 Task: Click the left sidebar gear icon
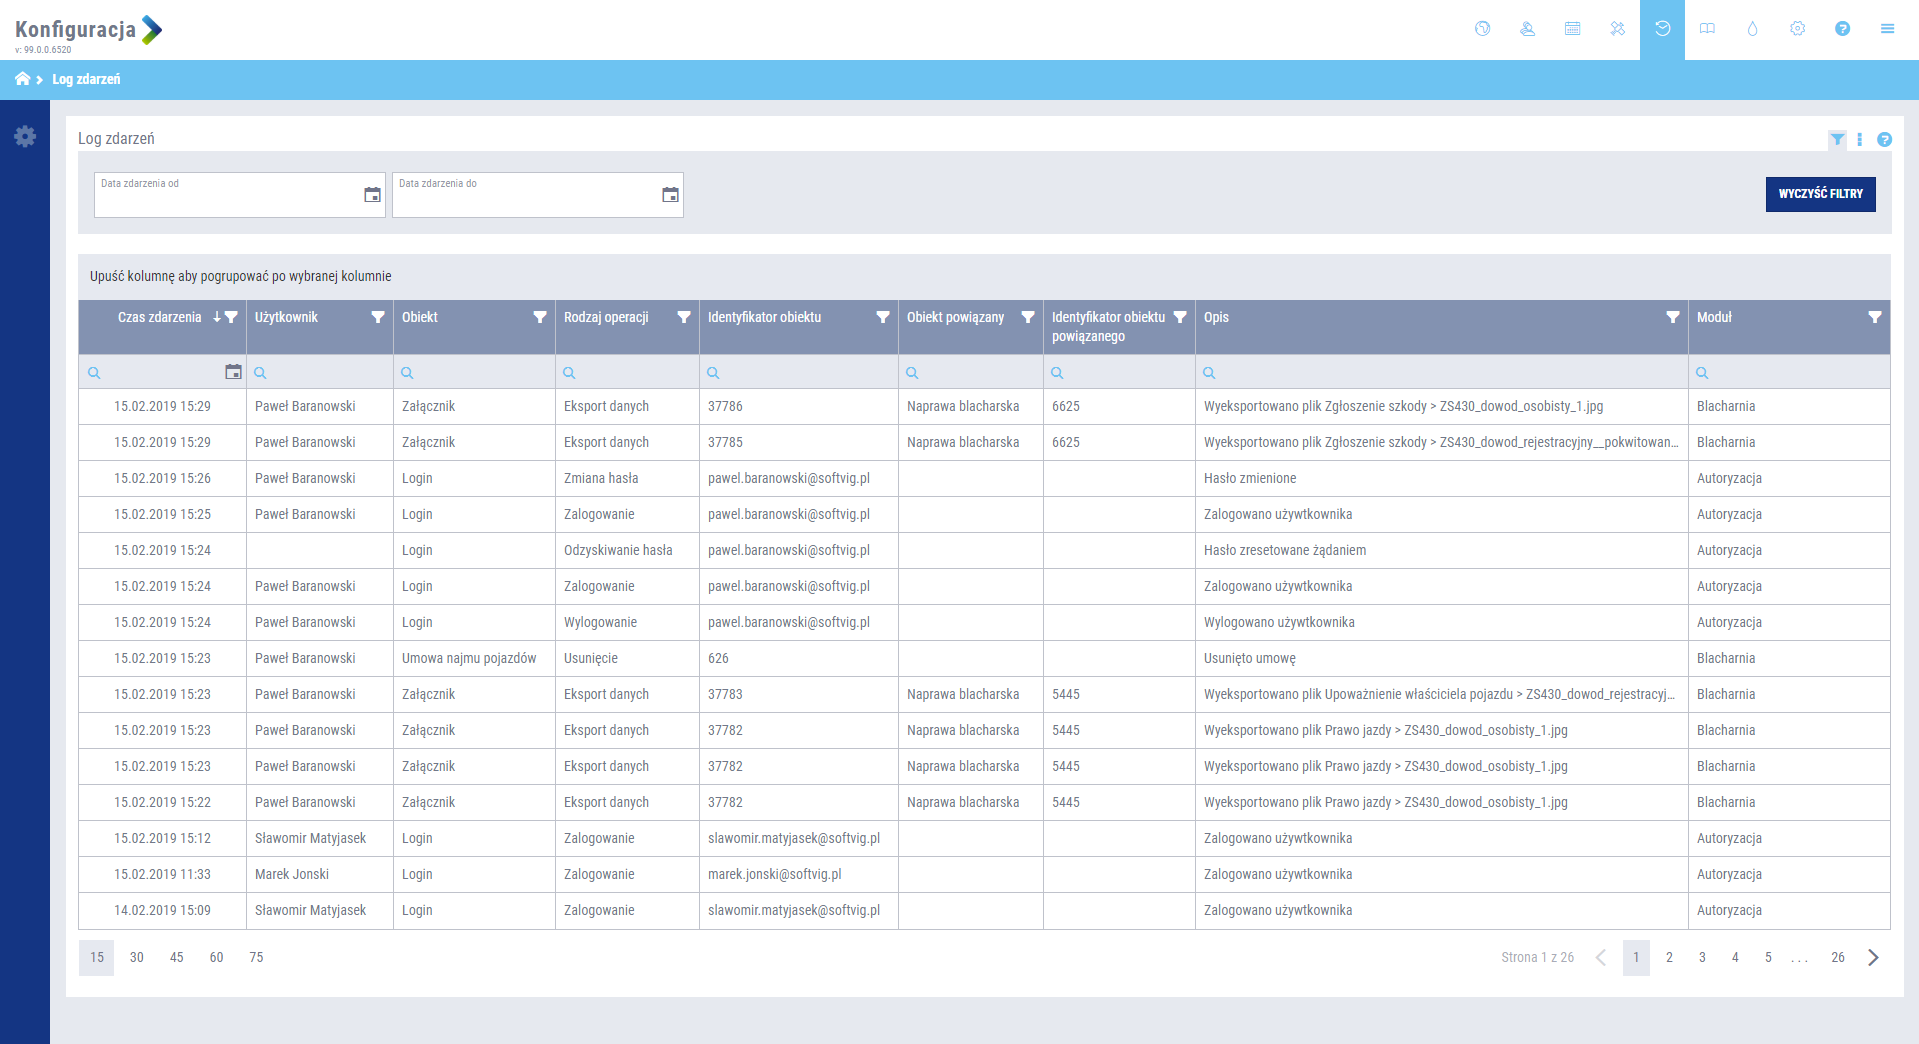coord(25,137)
